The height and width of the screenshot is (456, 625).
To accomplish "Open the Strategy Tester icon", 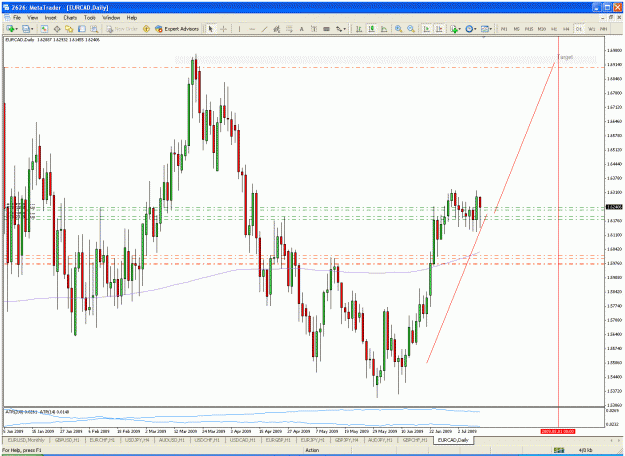I will [x=94, y=29].
